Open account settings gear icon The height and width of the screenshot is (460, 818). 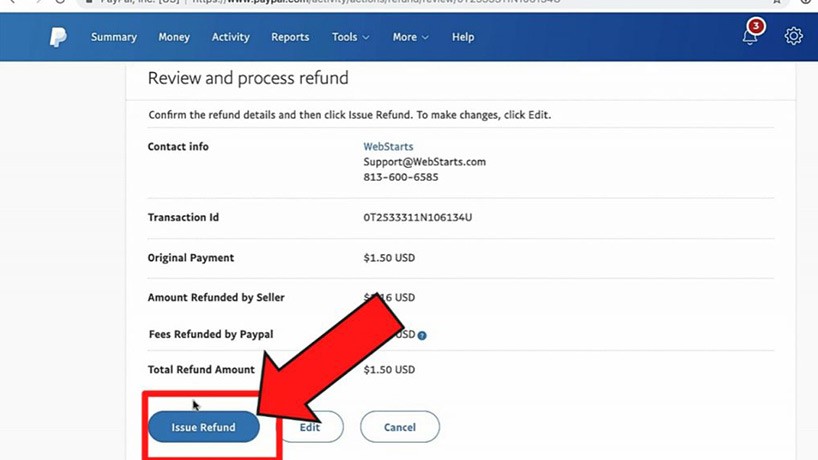tap(793, 36)
